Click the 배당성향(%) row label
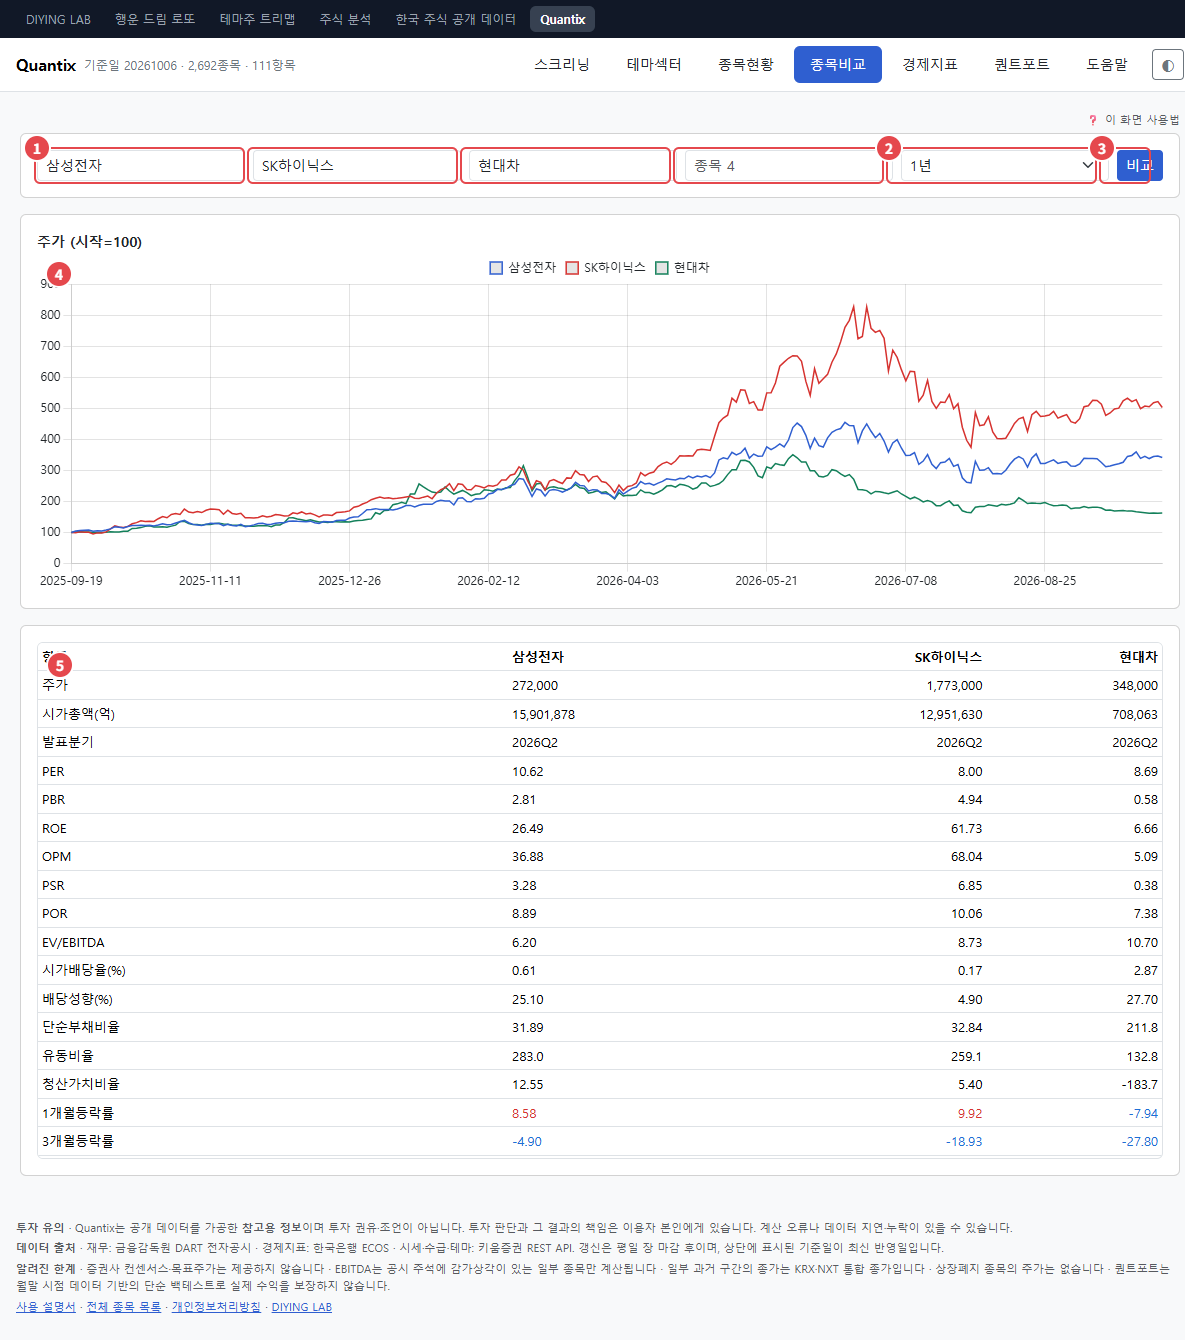1185x1340 pixels. (77, 999)
